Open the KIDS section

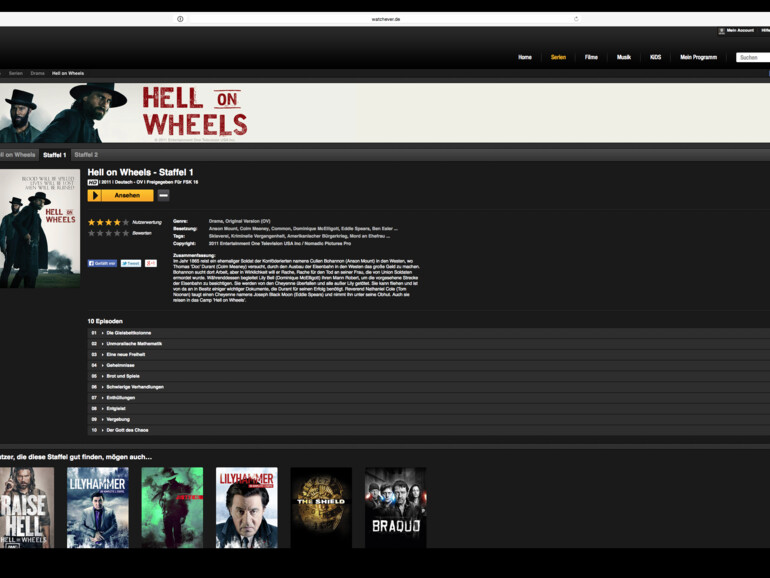[656, 57]
